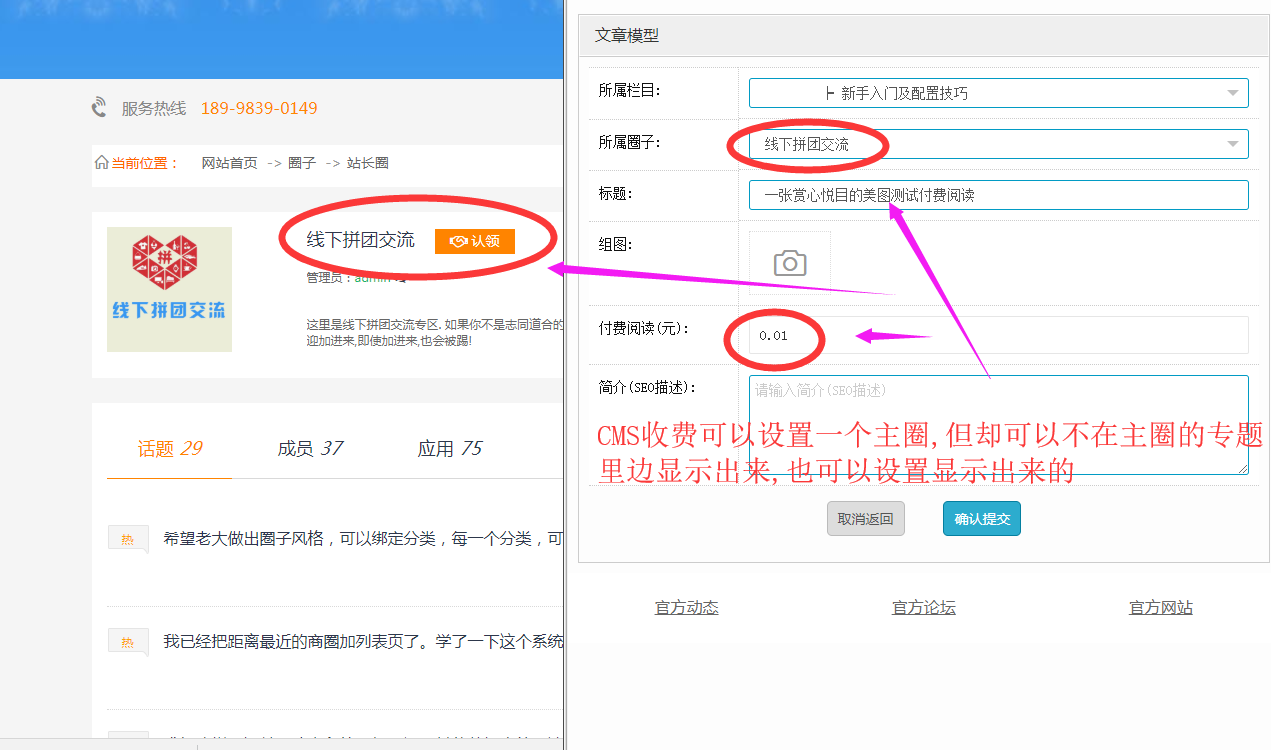Viewport: 1271px width, 750px height.
Task: Click the camera icon to upload 组图
Action: 789,263
